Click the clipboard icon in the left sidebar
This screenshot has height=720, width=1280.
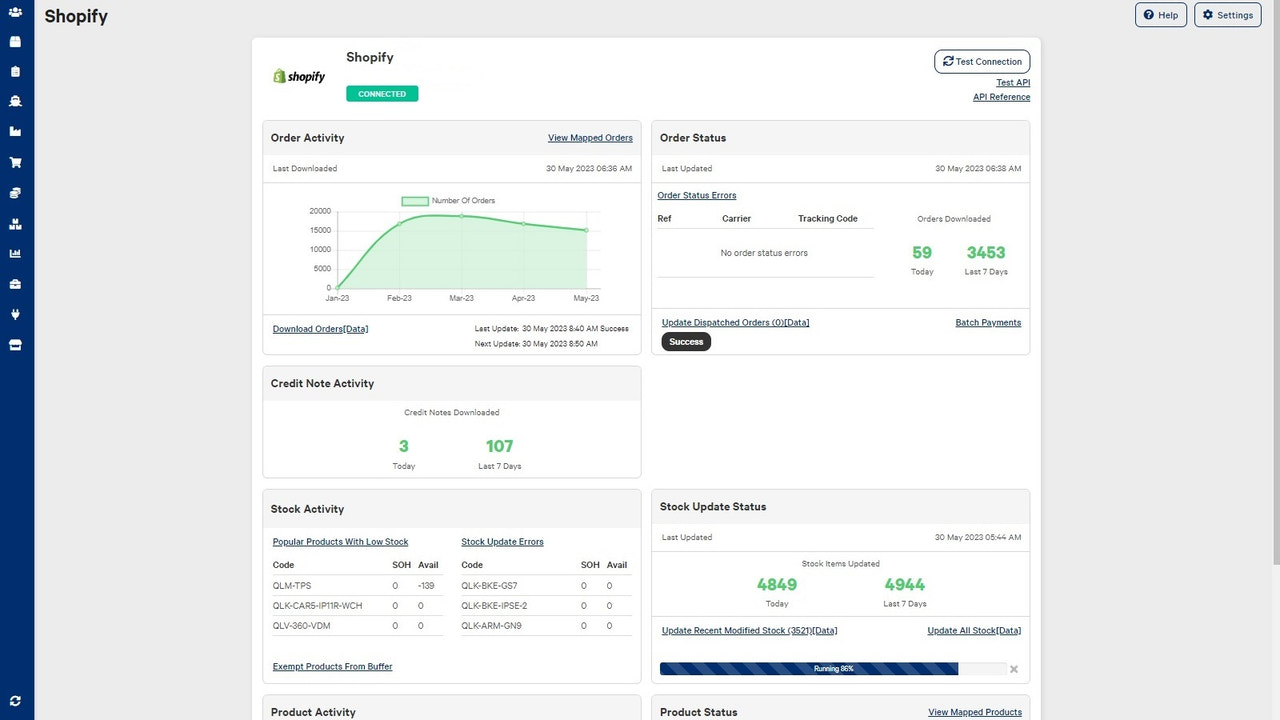[17, 71]
